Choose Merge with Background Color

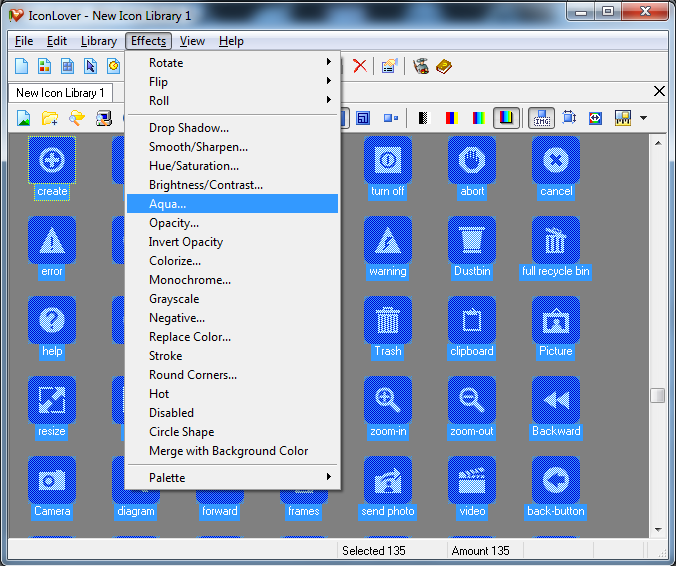[x=232, y=450]
